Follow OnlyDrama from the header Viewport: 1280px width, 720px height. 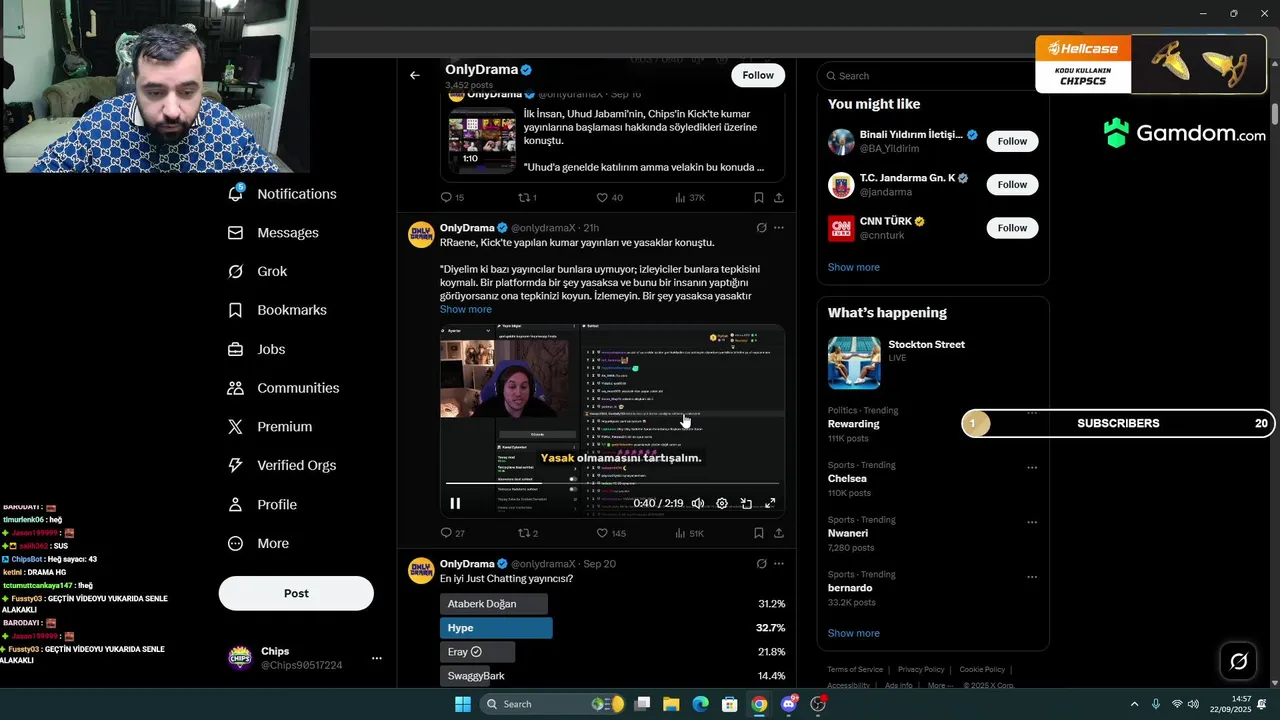758,75
